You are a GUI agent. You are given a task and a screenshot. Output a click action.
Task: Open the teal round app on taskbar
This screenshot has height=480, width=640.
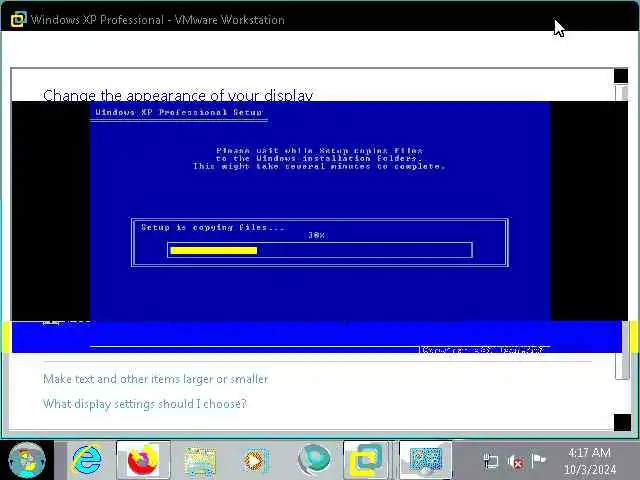(x=313, y=460)
